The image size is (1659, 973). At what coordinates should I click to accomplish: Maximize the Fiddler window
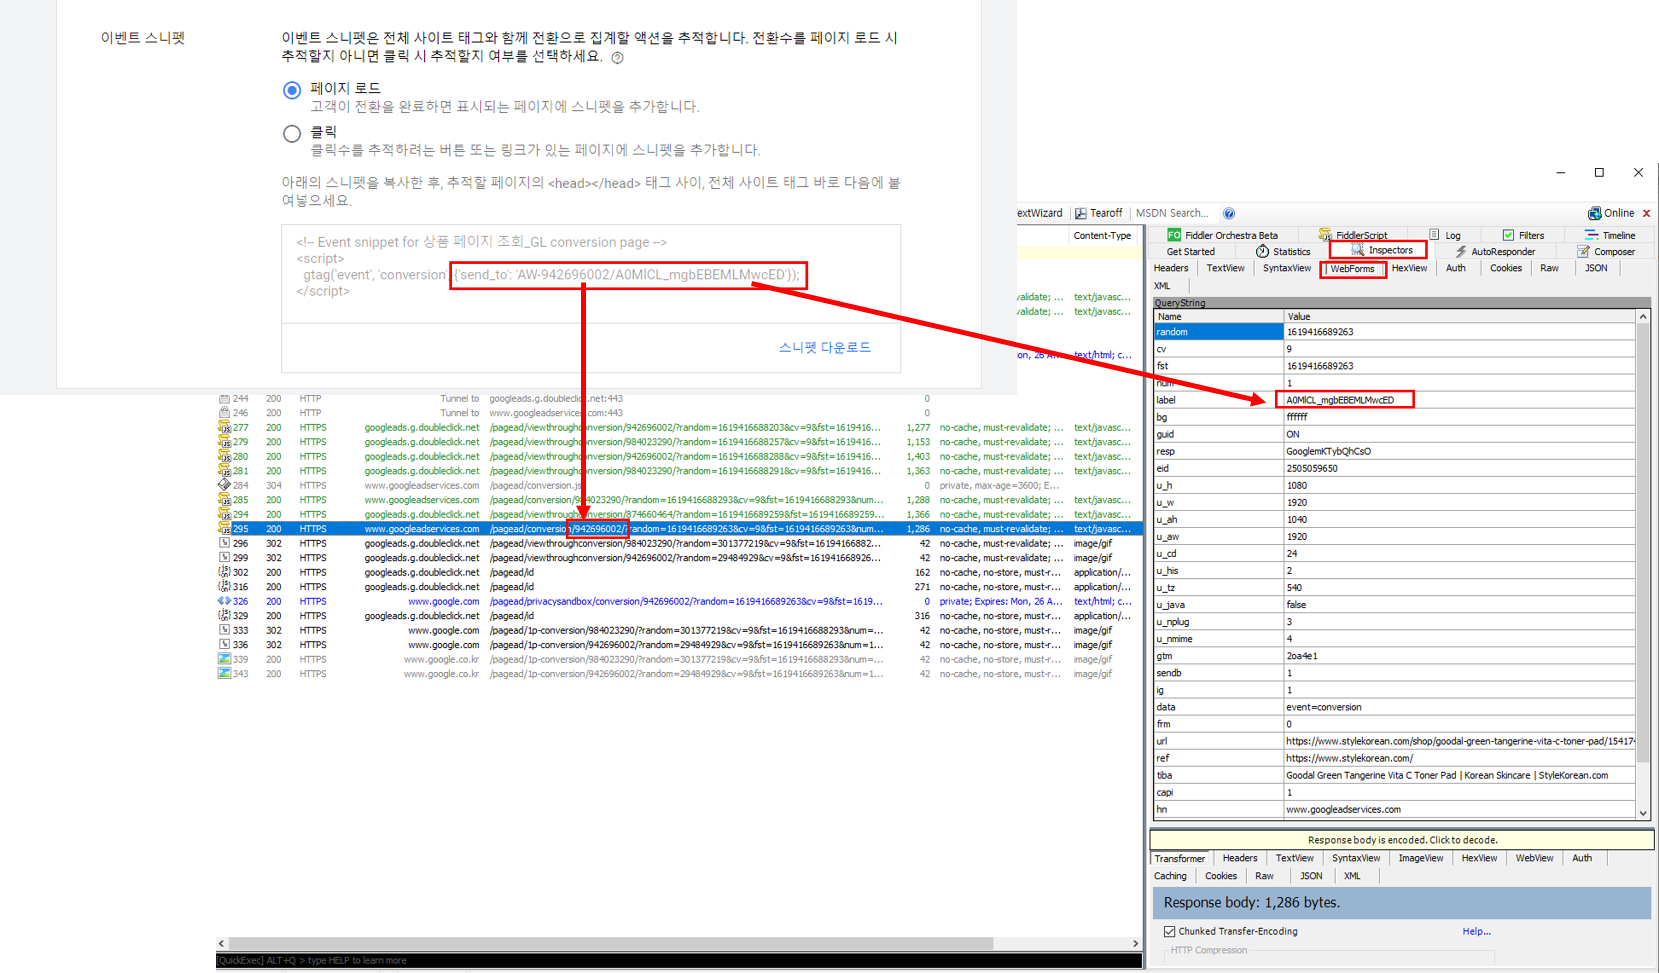[x=1599, y=172]
